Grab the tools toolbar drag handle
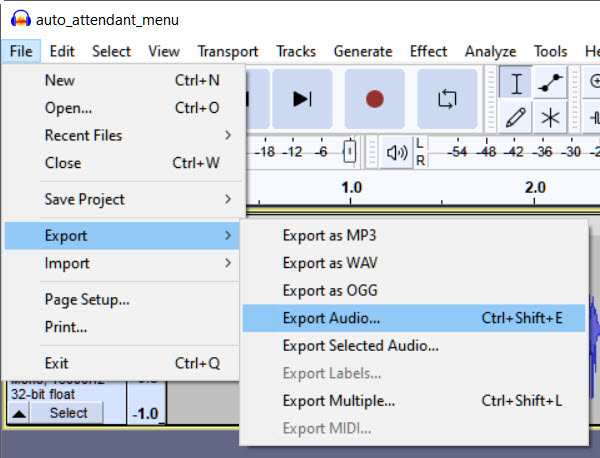 click(x=490, y=99)
